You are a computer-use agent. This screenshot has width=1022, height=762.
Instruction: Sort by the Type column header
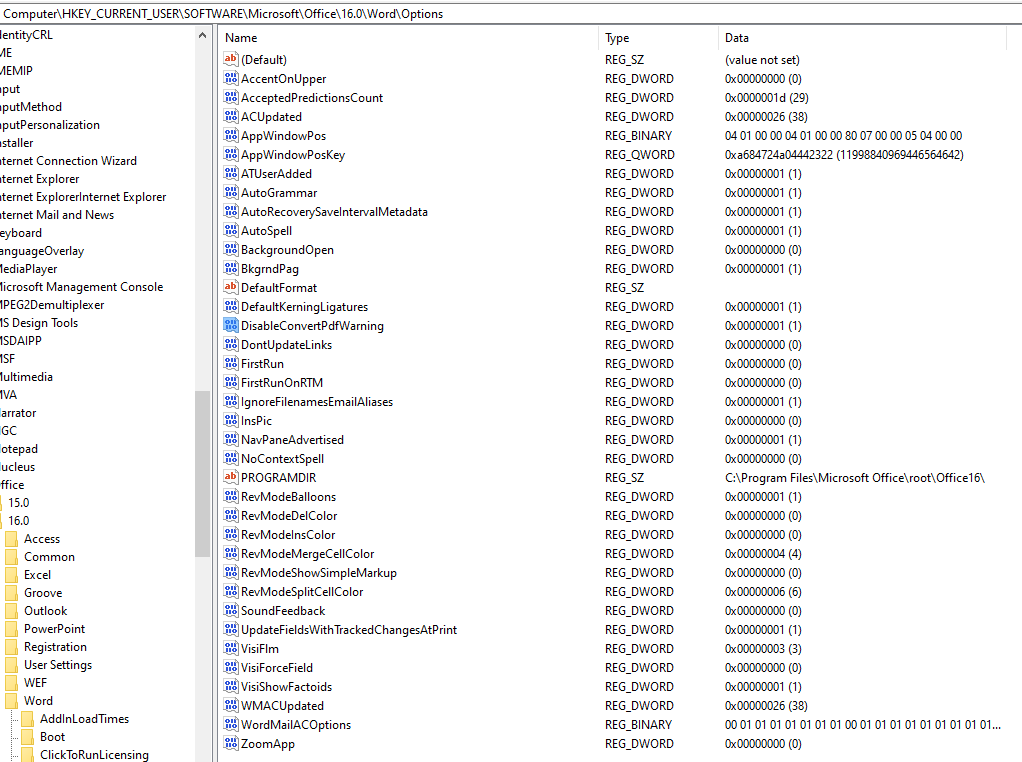[x=613, y=38]
